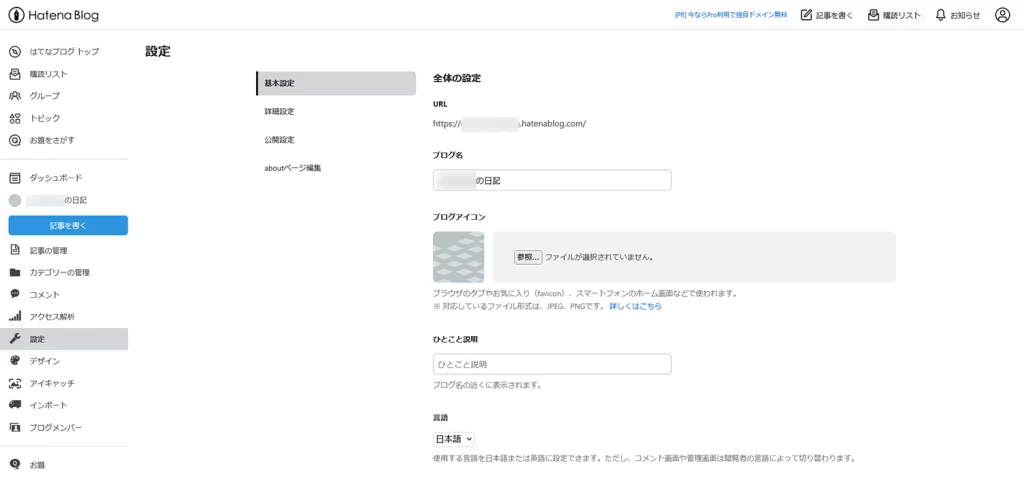The width and height of the screenshot is (1024, 478).
Task: Click the インポート truck icon
Action: coord(15,405)
